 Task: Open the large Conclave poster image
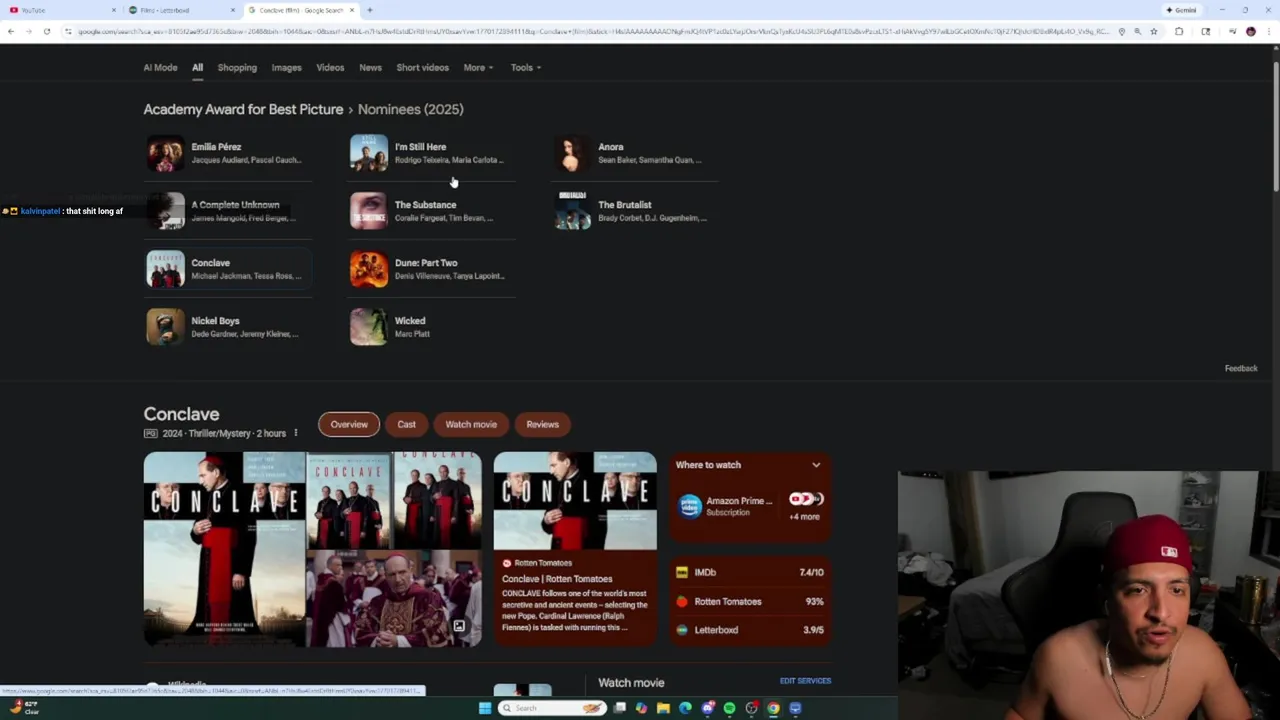coord(224,549)
